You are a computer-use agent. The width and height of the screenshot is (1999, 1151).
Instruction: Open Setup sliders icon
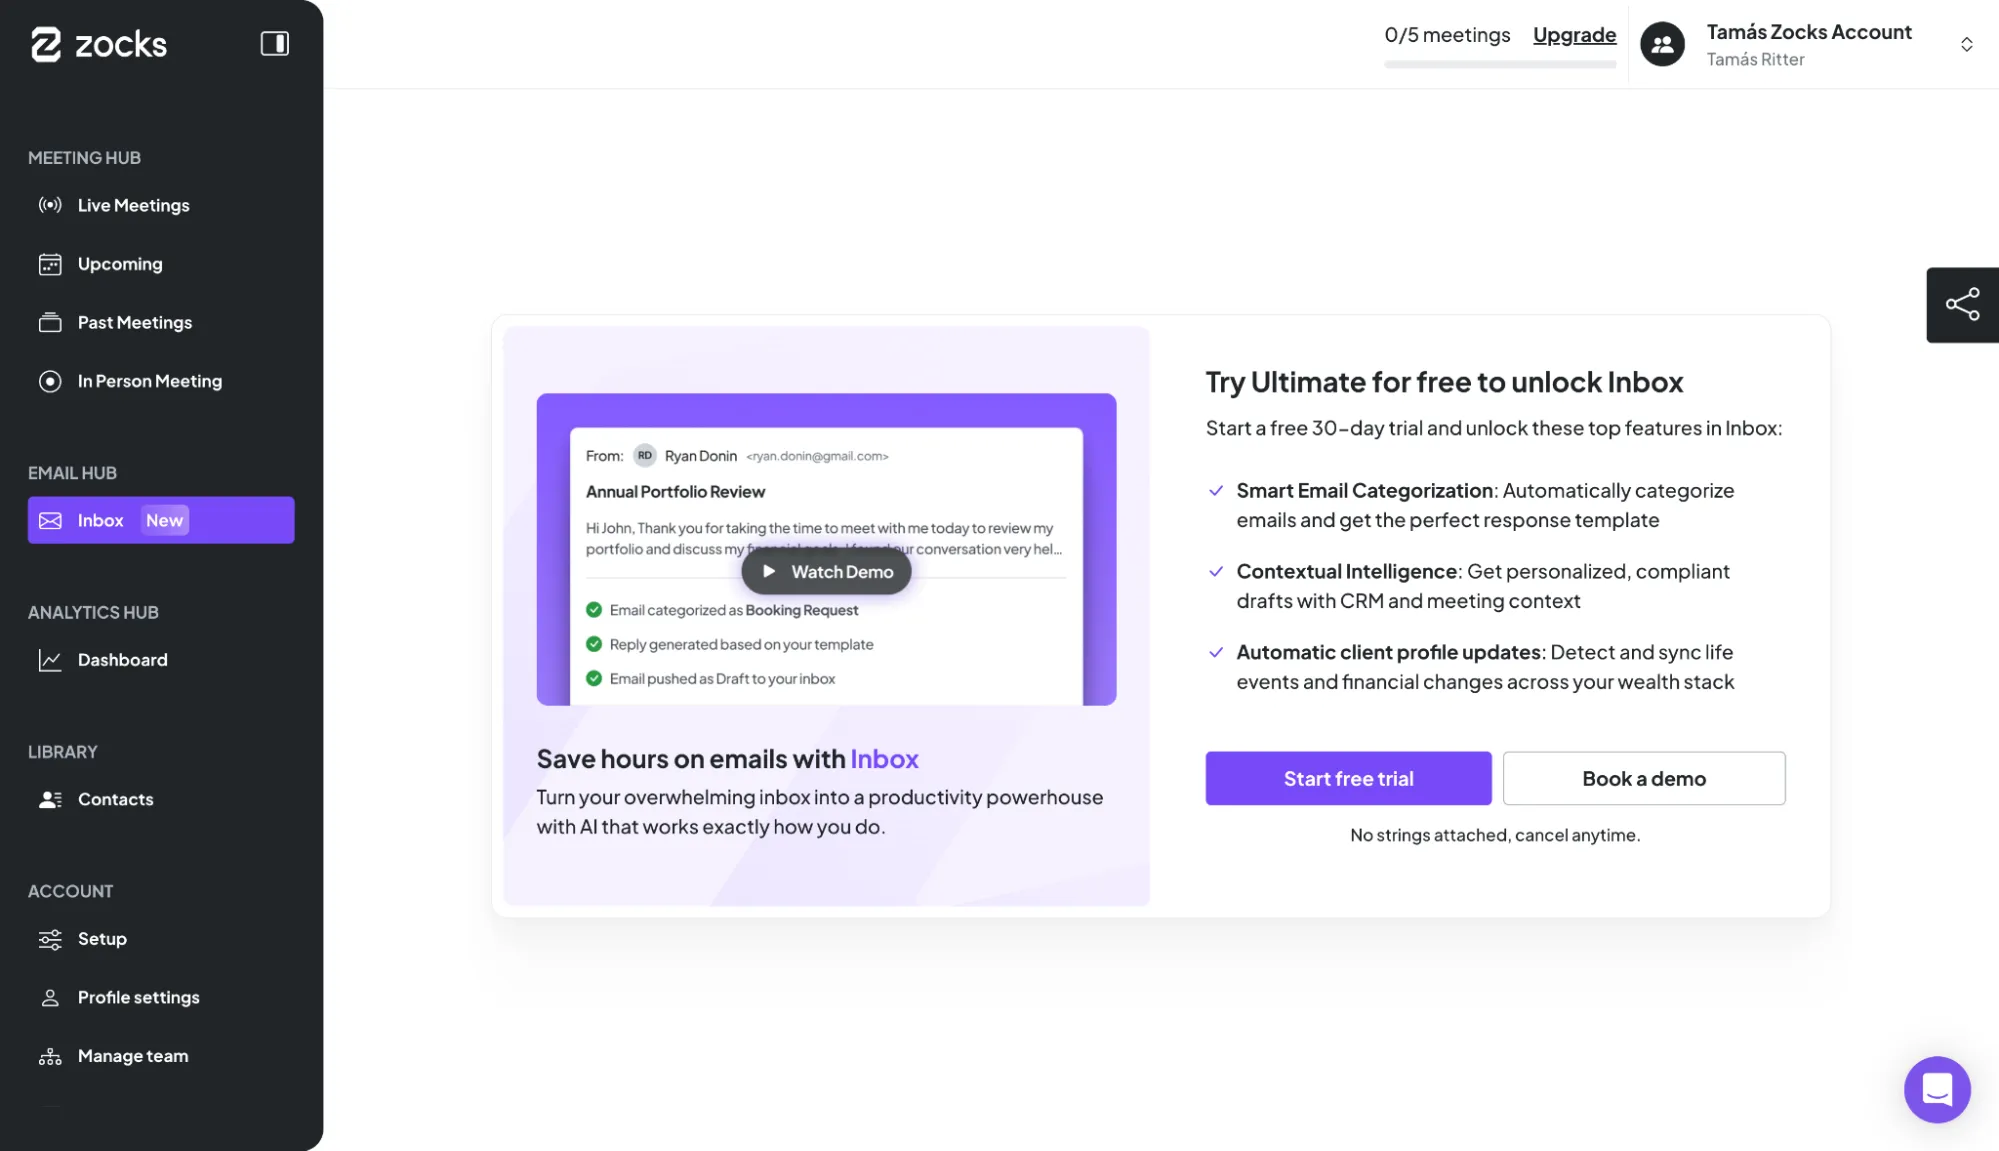pyautogui.click(x=50, y=939)
